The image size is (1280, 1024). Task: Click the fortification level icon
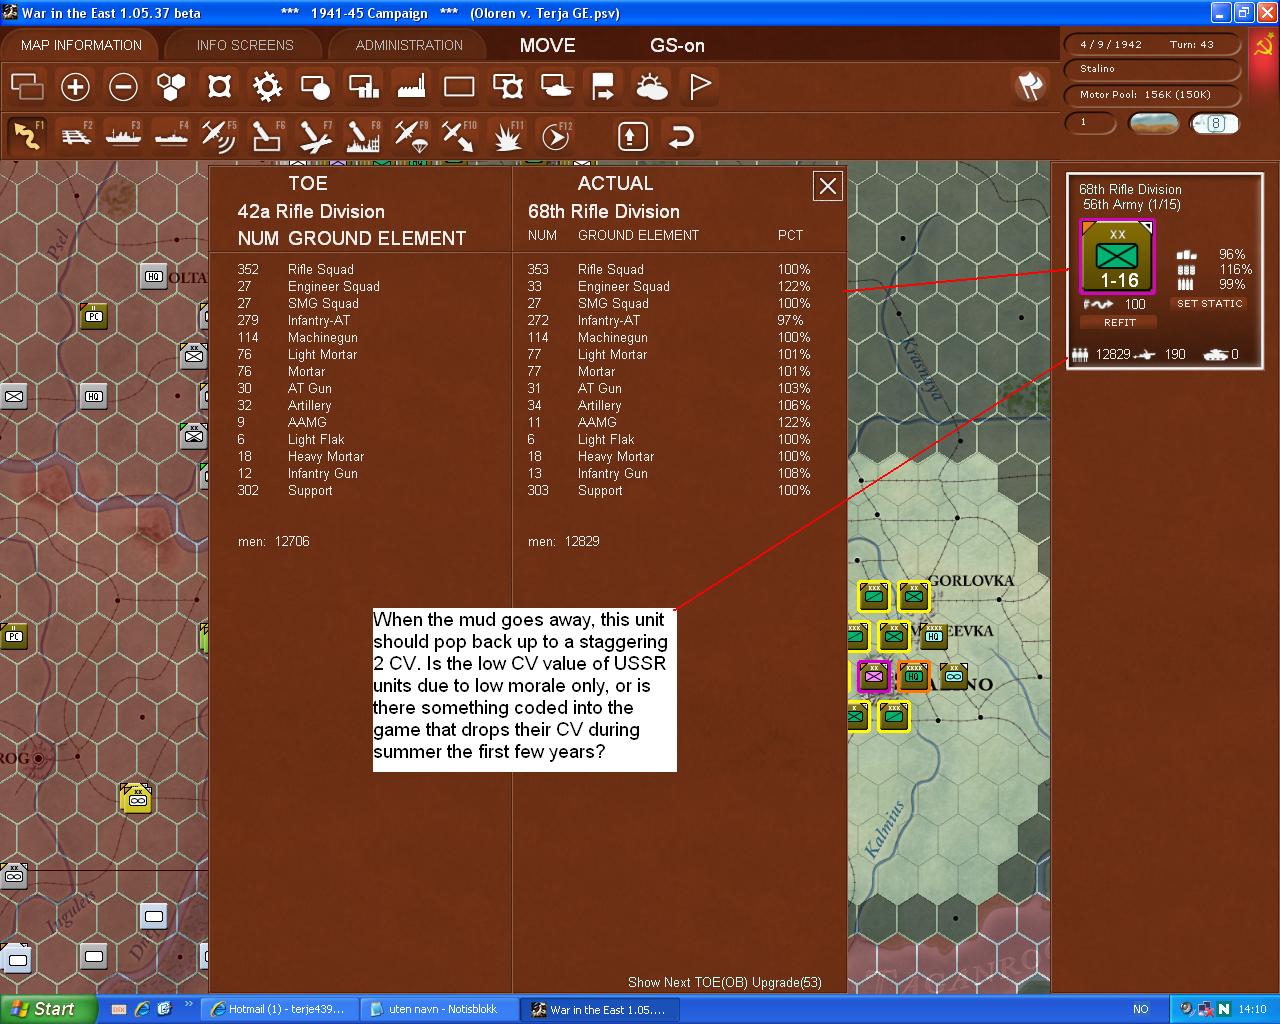point(219,87)
